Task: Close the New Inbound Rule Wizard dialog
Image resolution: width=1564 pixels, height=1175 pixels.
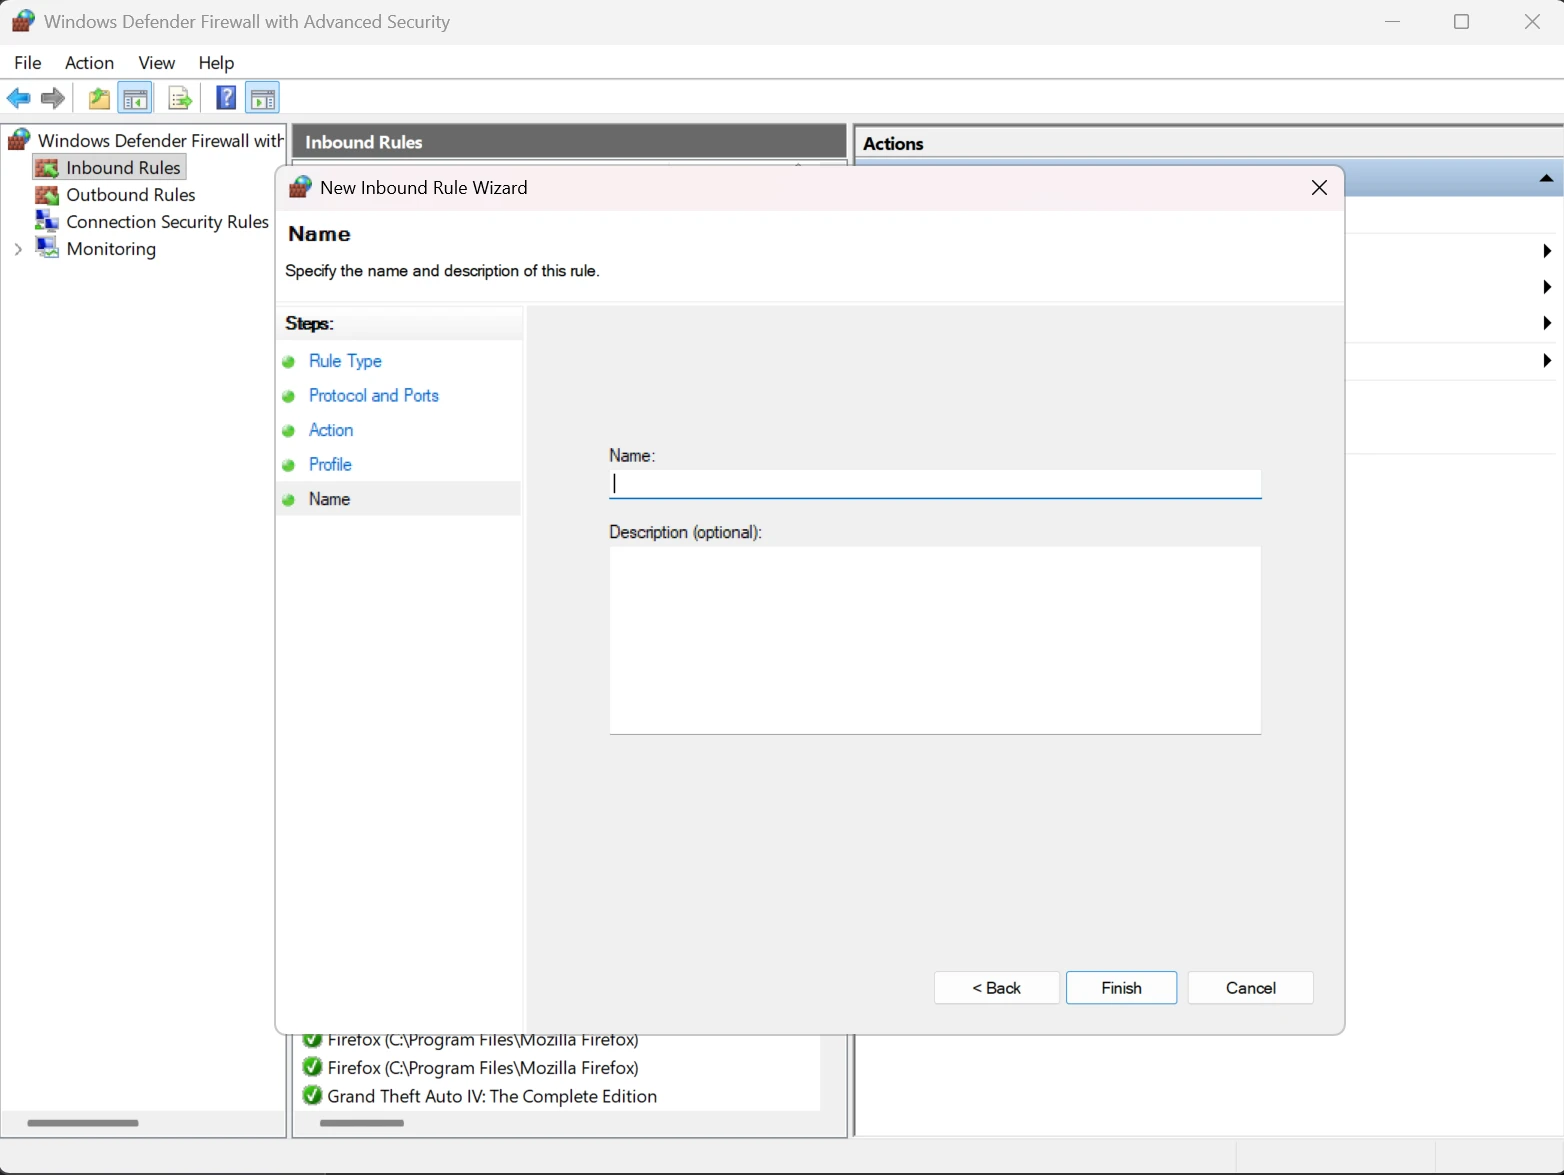Action: (1319, 188)
